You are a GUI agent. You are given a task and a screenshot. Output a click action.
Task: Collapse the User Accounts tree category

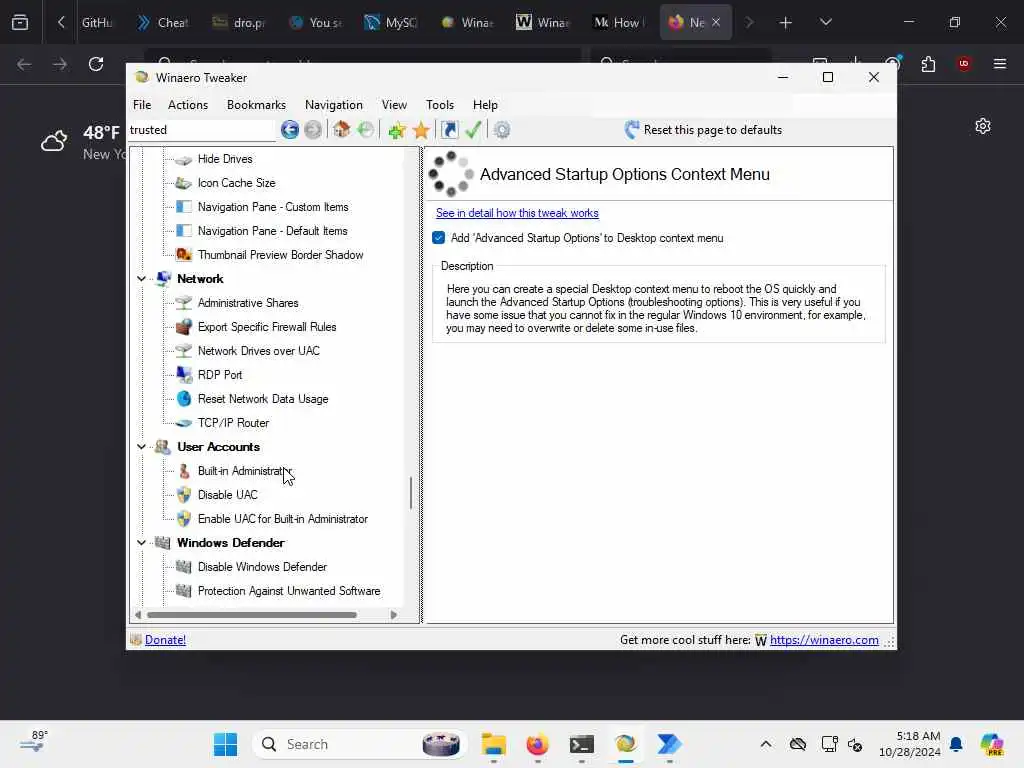tap(141, 447)
